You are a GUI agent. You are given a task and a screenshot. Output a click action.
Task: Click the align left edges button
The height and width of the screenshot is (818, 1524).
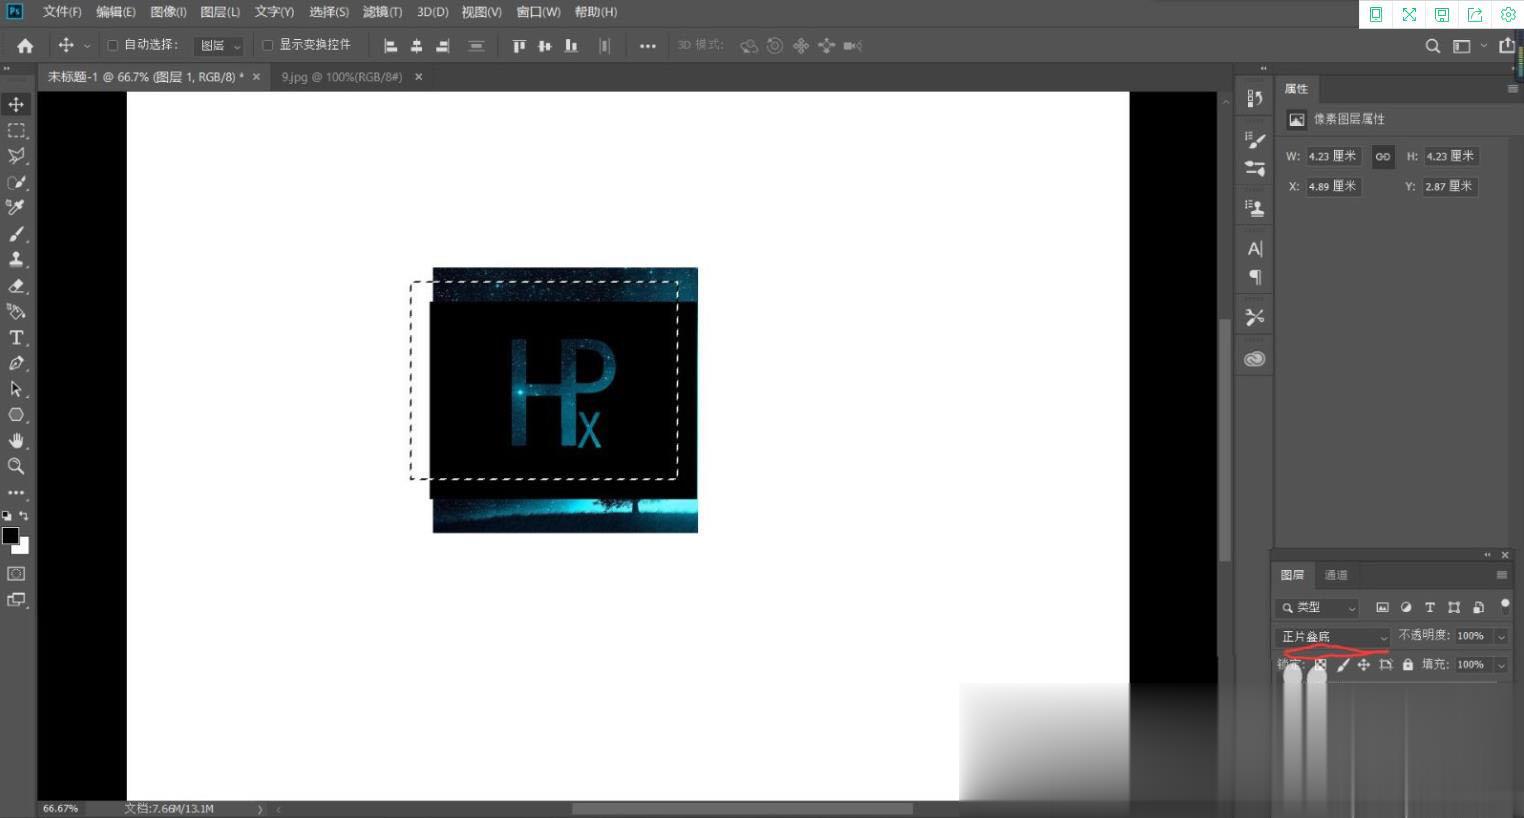pyautogui.click(x=390, y=45)
